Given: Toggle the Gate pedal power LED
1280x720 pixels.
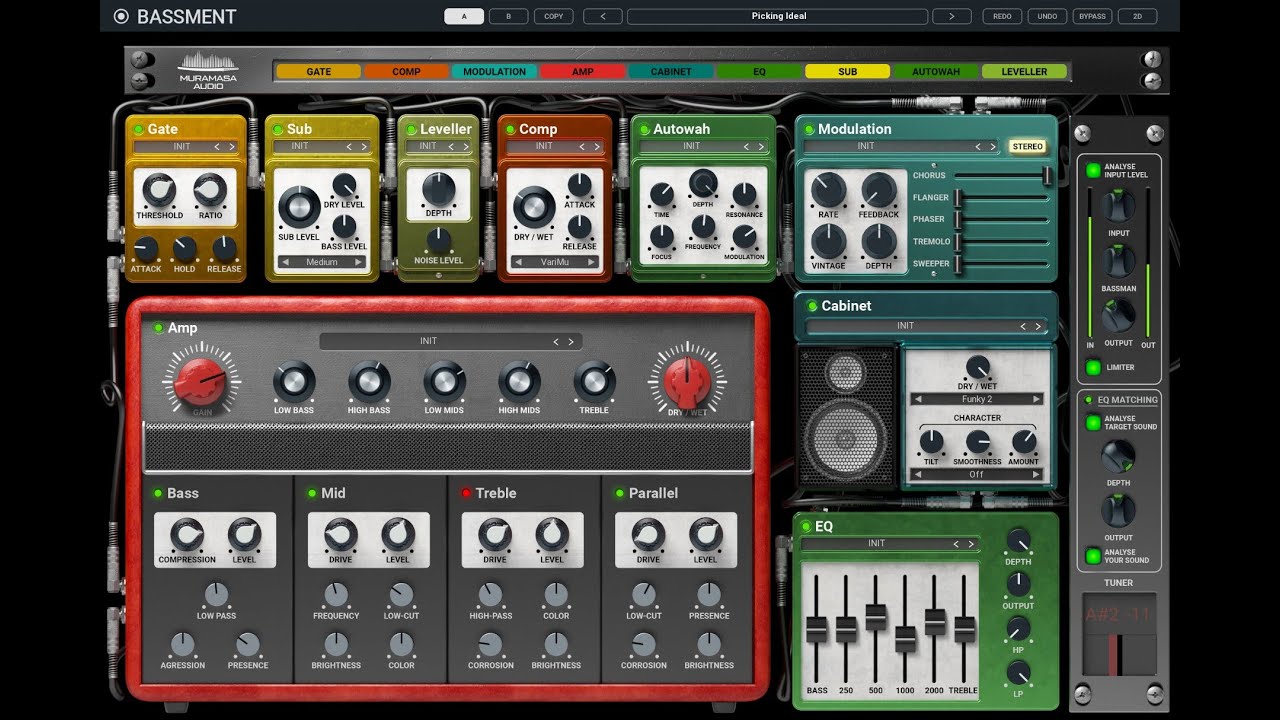Looking at the screenshot, I should tap(136, 129).
